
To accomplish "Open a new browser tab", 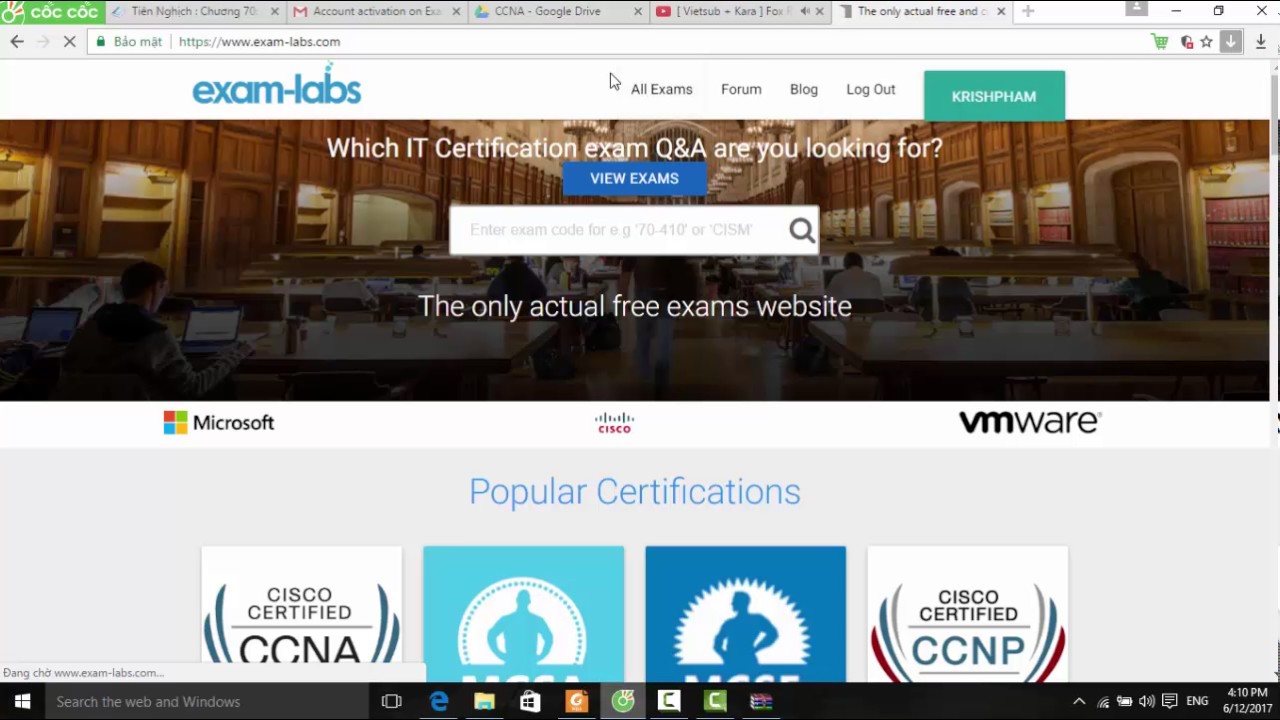I will pyautogui.click(x=1027, y=11).
